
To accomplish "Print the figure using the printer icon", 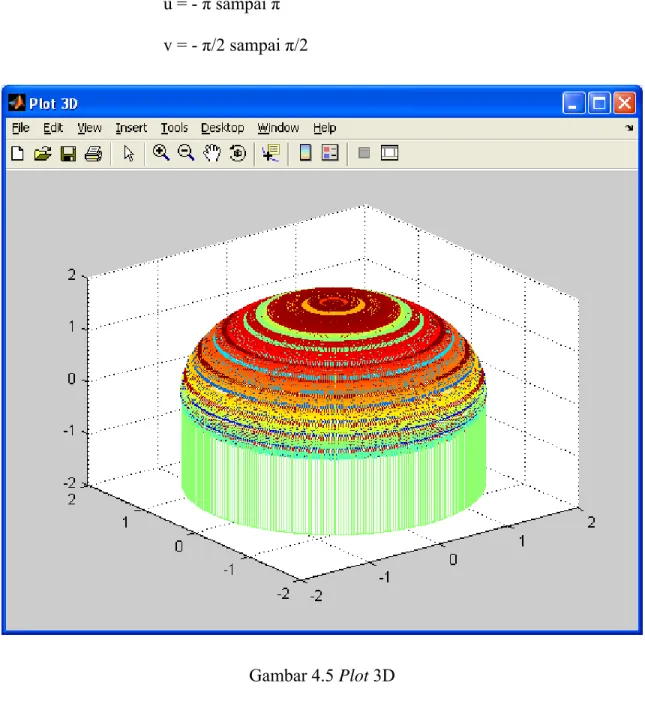I will pyautogui.click(x=94, y=153).
